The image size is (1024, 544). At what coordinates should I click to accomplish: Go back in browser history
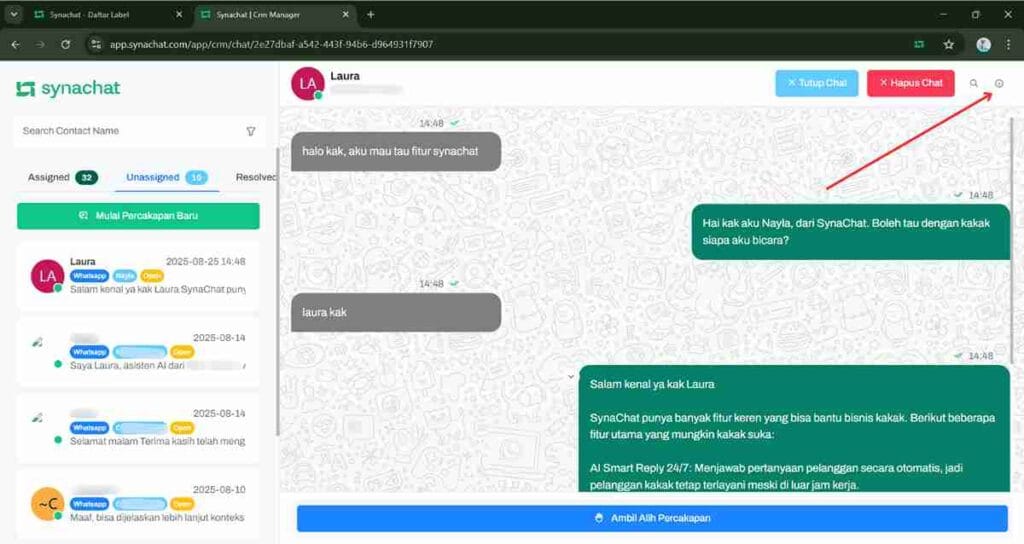point(16,44)
